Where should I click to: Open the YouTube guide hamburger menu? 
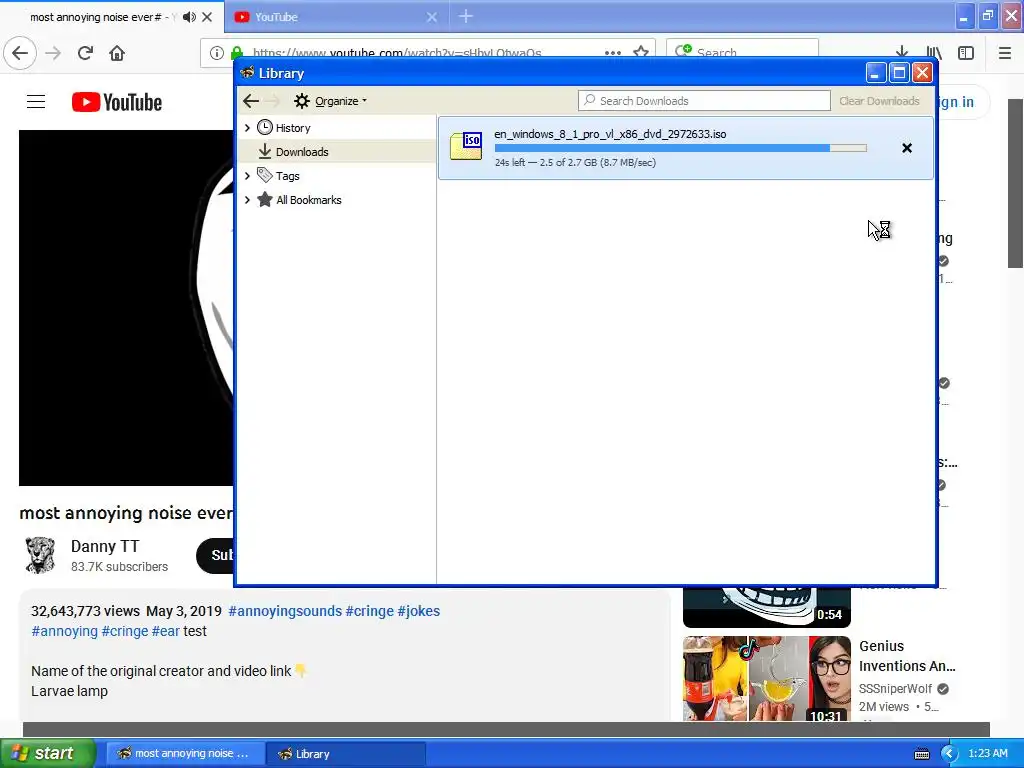point(36,102)
